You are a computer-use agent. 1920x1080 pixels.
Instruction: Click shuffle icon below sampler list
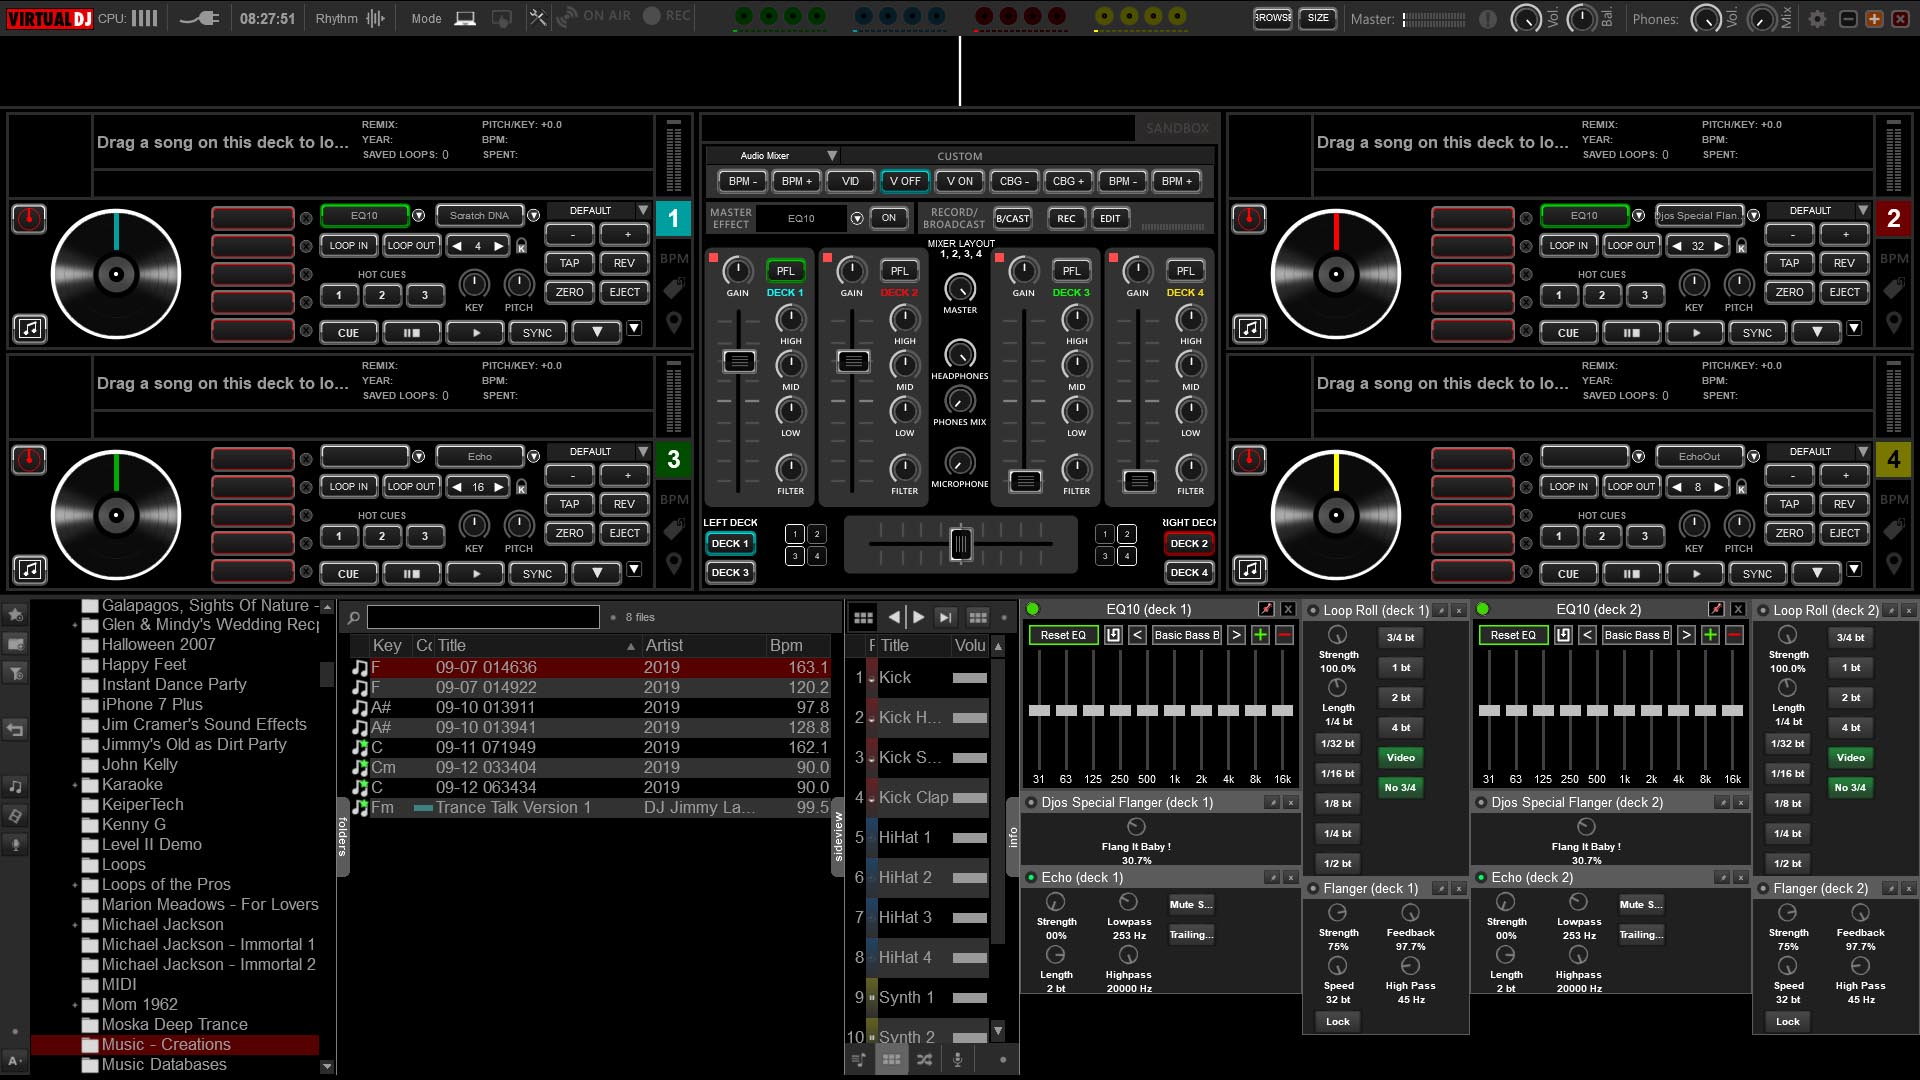[925, 1059]
